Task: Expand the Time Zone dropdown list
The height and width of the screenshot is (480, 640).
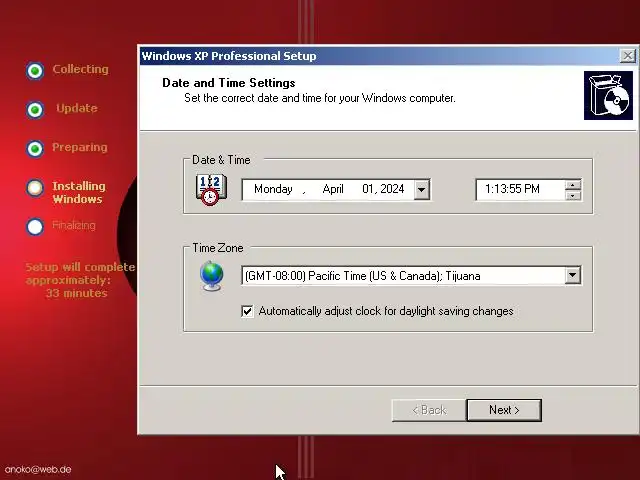Action: pyautogui.click(x=573, y=276)
